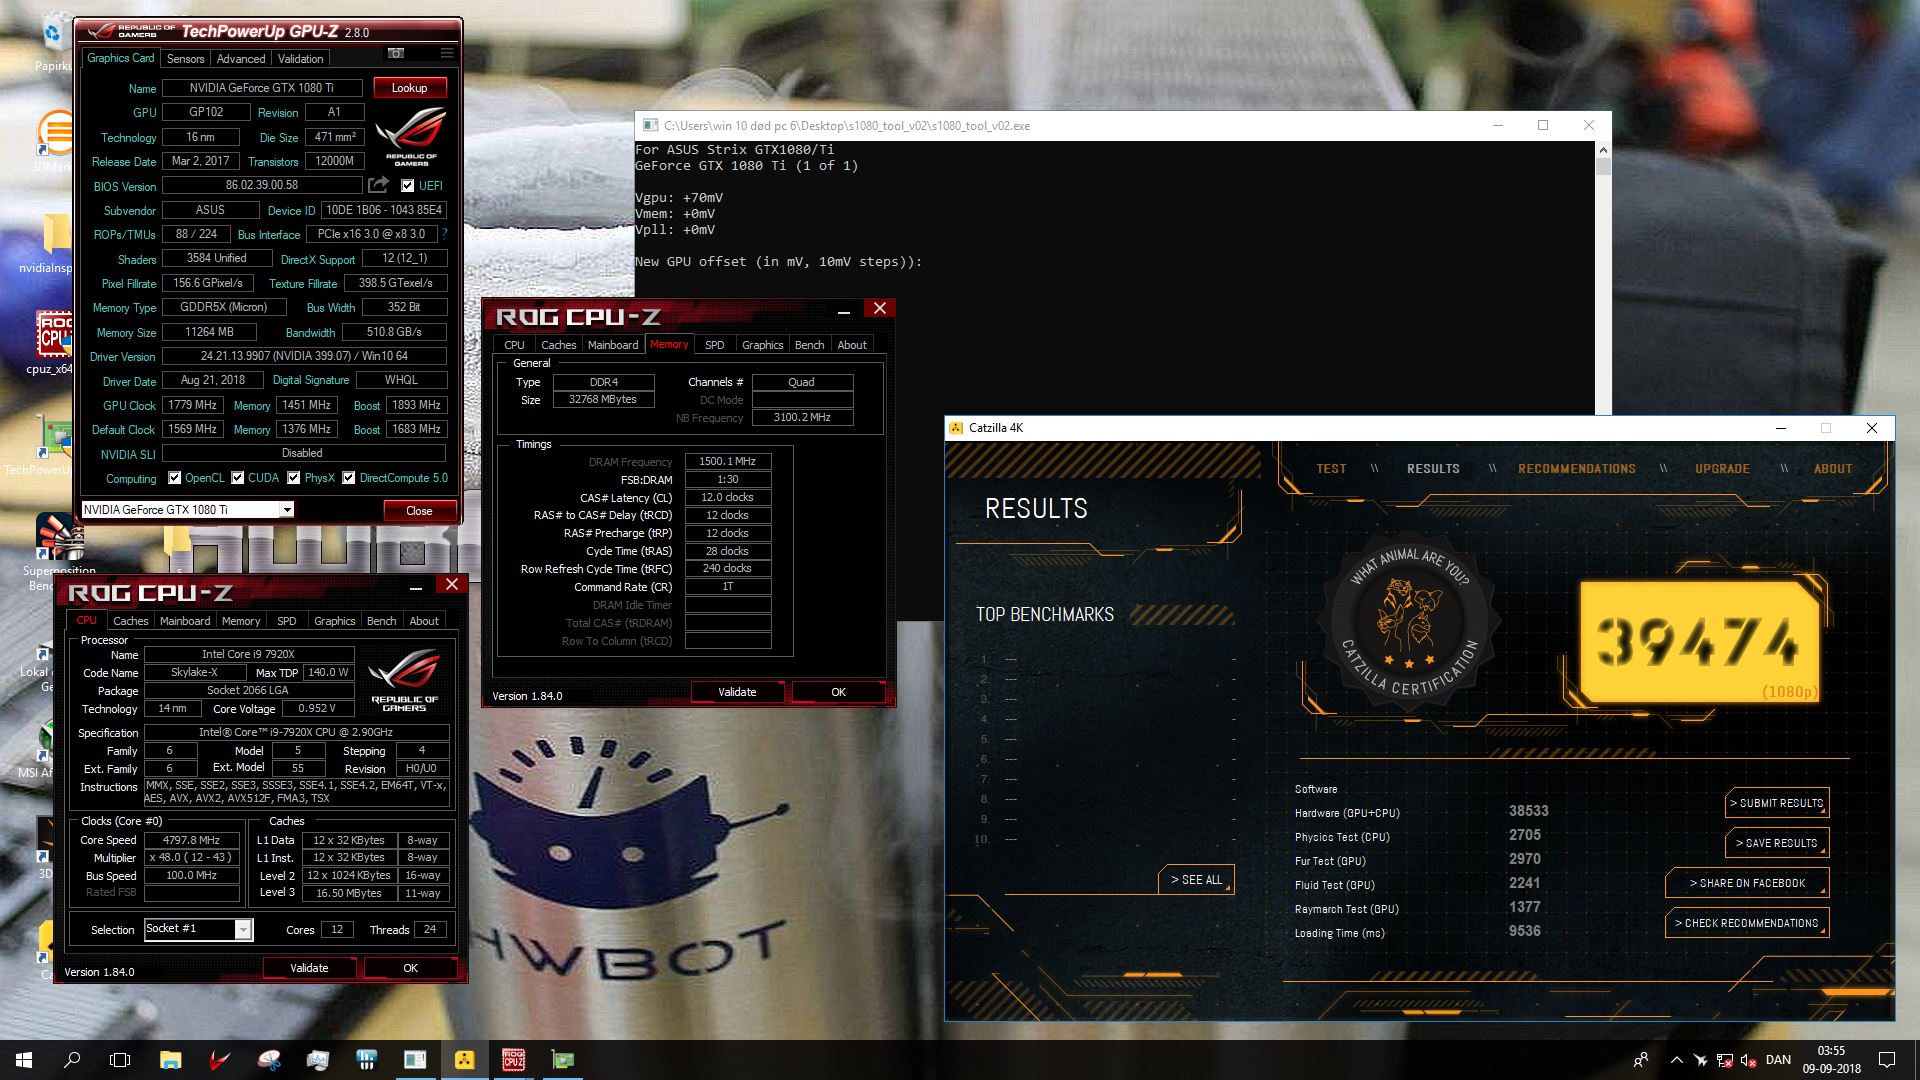Open the Snipping Tool on the taskbar
Image resolution: width=1920 pixels, height=1080 pixels.
pos(269,1060)
